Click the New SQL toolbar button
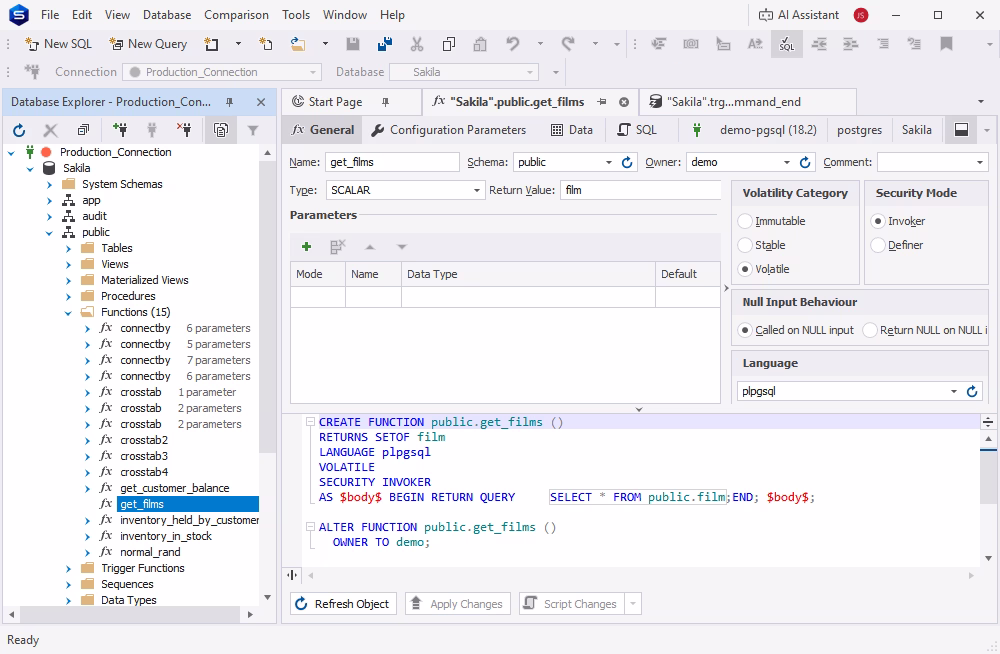 pyautogui.click(x=58, y=44)
